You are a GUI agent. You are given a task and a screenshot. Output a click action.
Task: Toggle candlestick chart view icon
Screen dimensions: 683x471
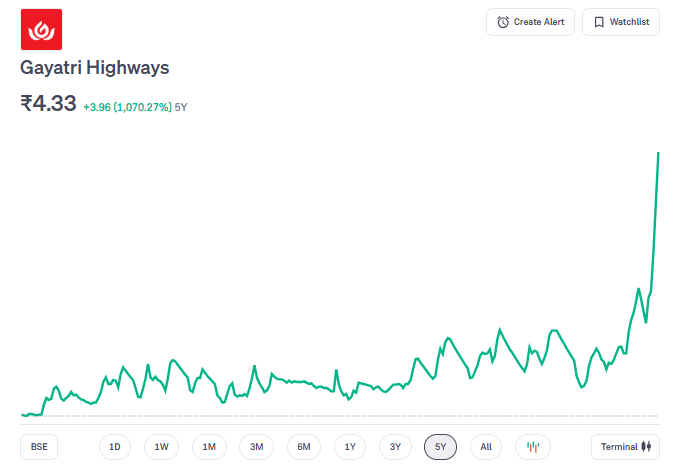[533, 447]
